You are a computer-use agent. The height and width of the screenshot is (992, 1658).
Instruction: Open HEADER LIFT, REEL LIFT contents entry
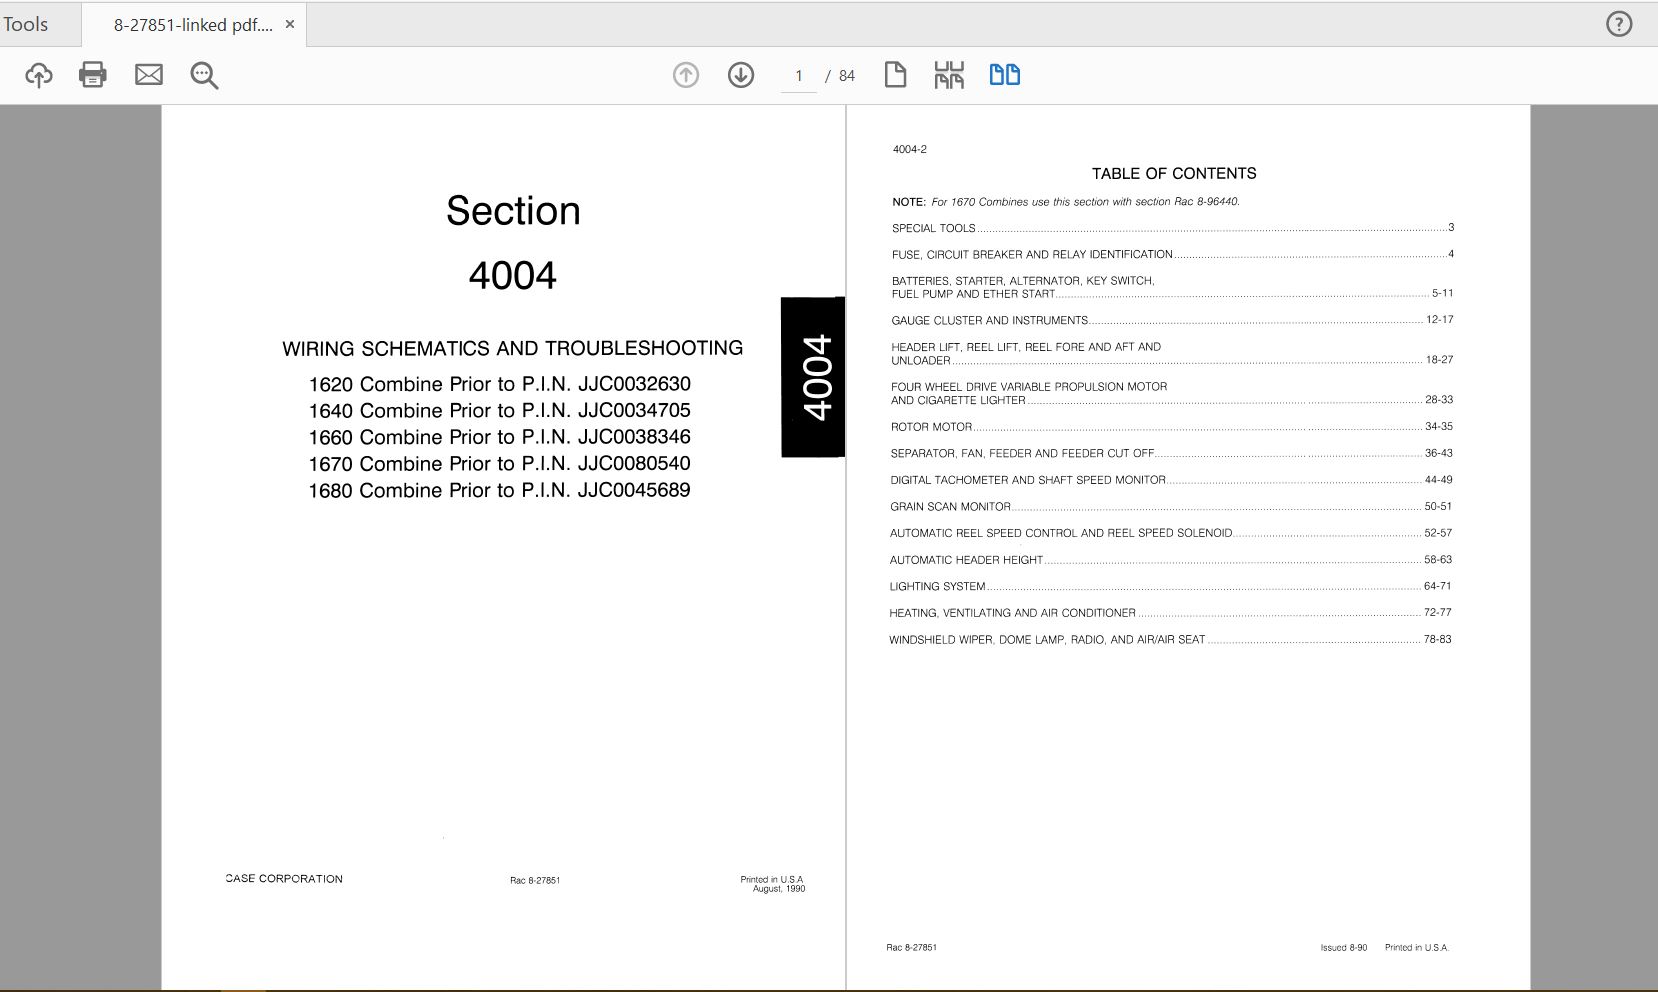1173,353
